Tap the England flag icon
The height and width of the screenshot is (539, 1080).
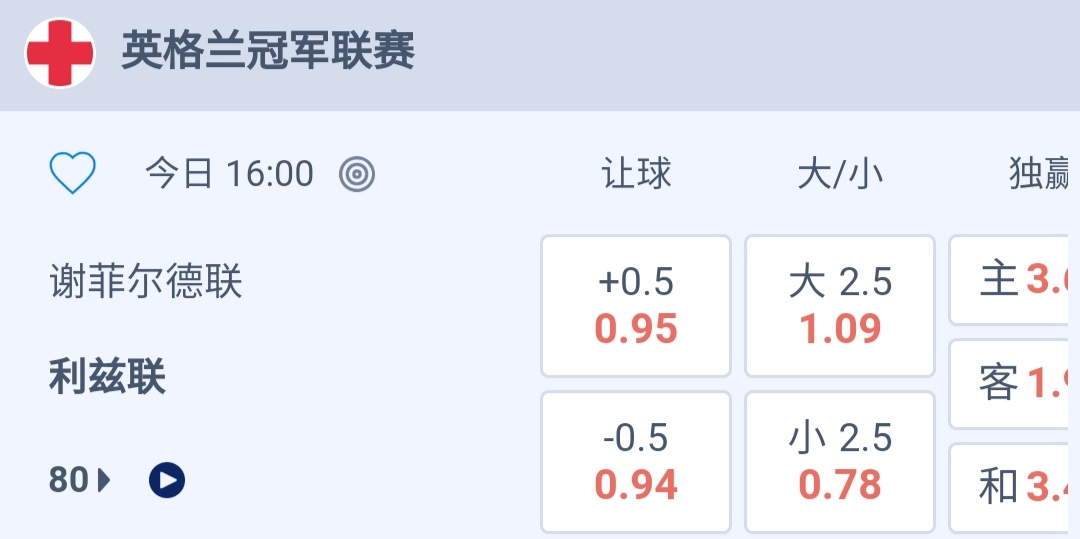[x=60, y=53]
